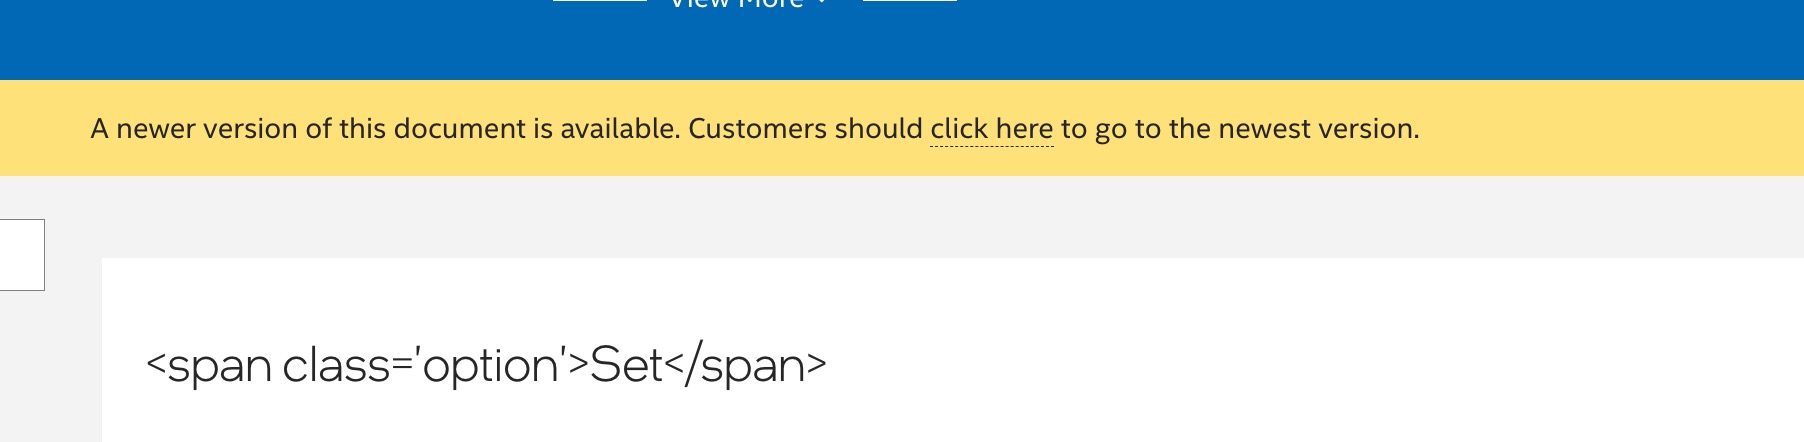Click the chevron beside View More
Screen dimensions: 1804x442
coord(822,4)
